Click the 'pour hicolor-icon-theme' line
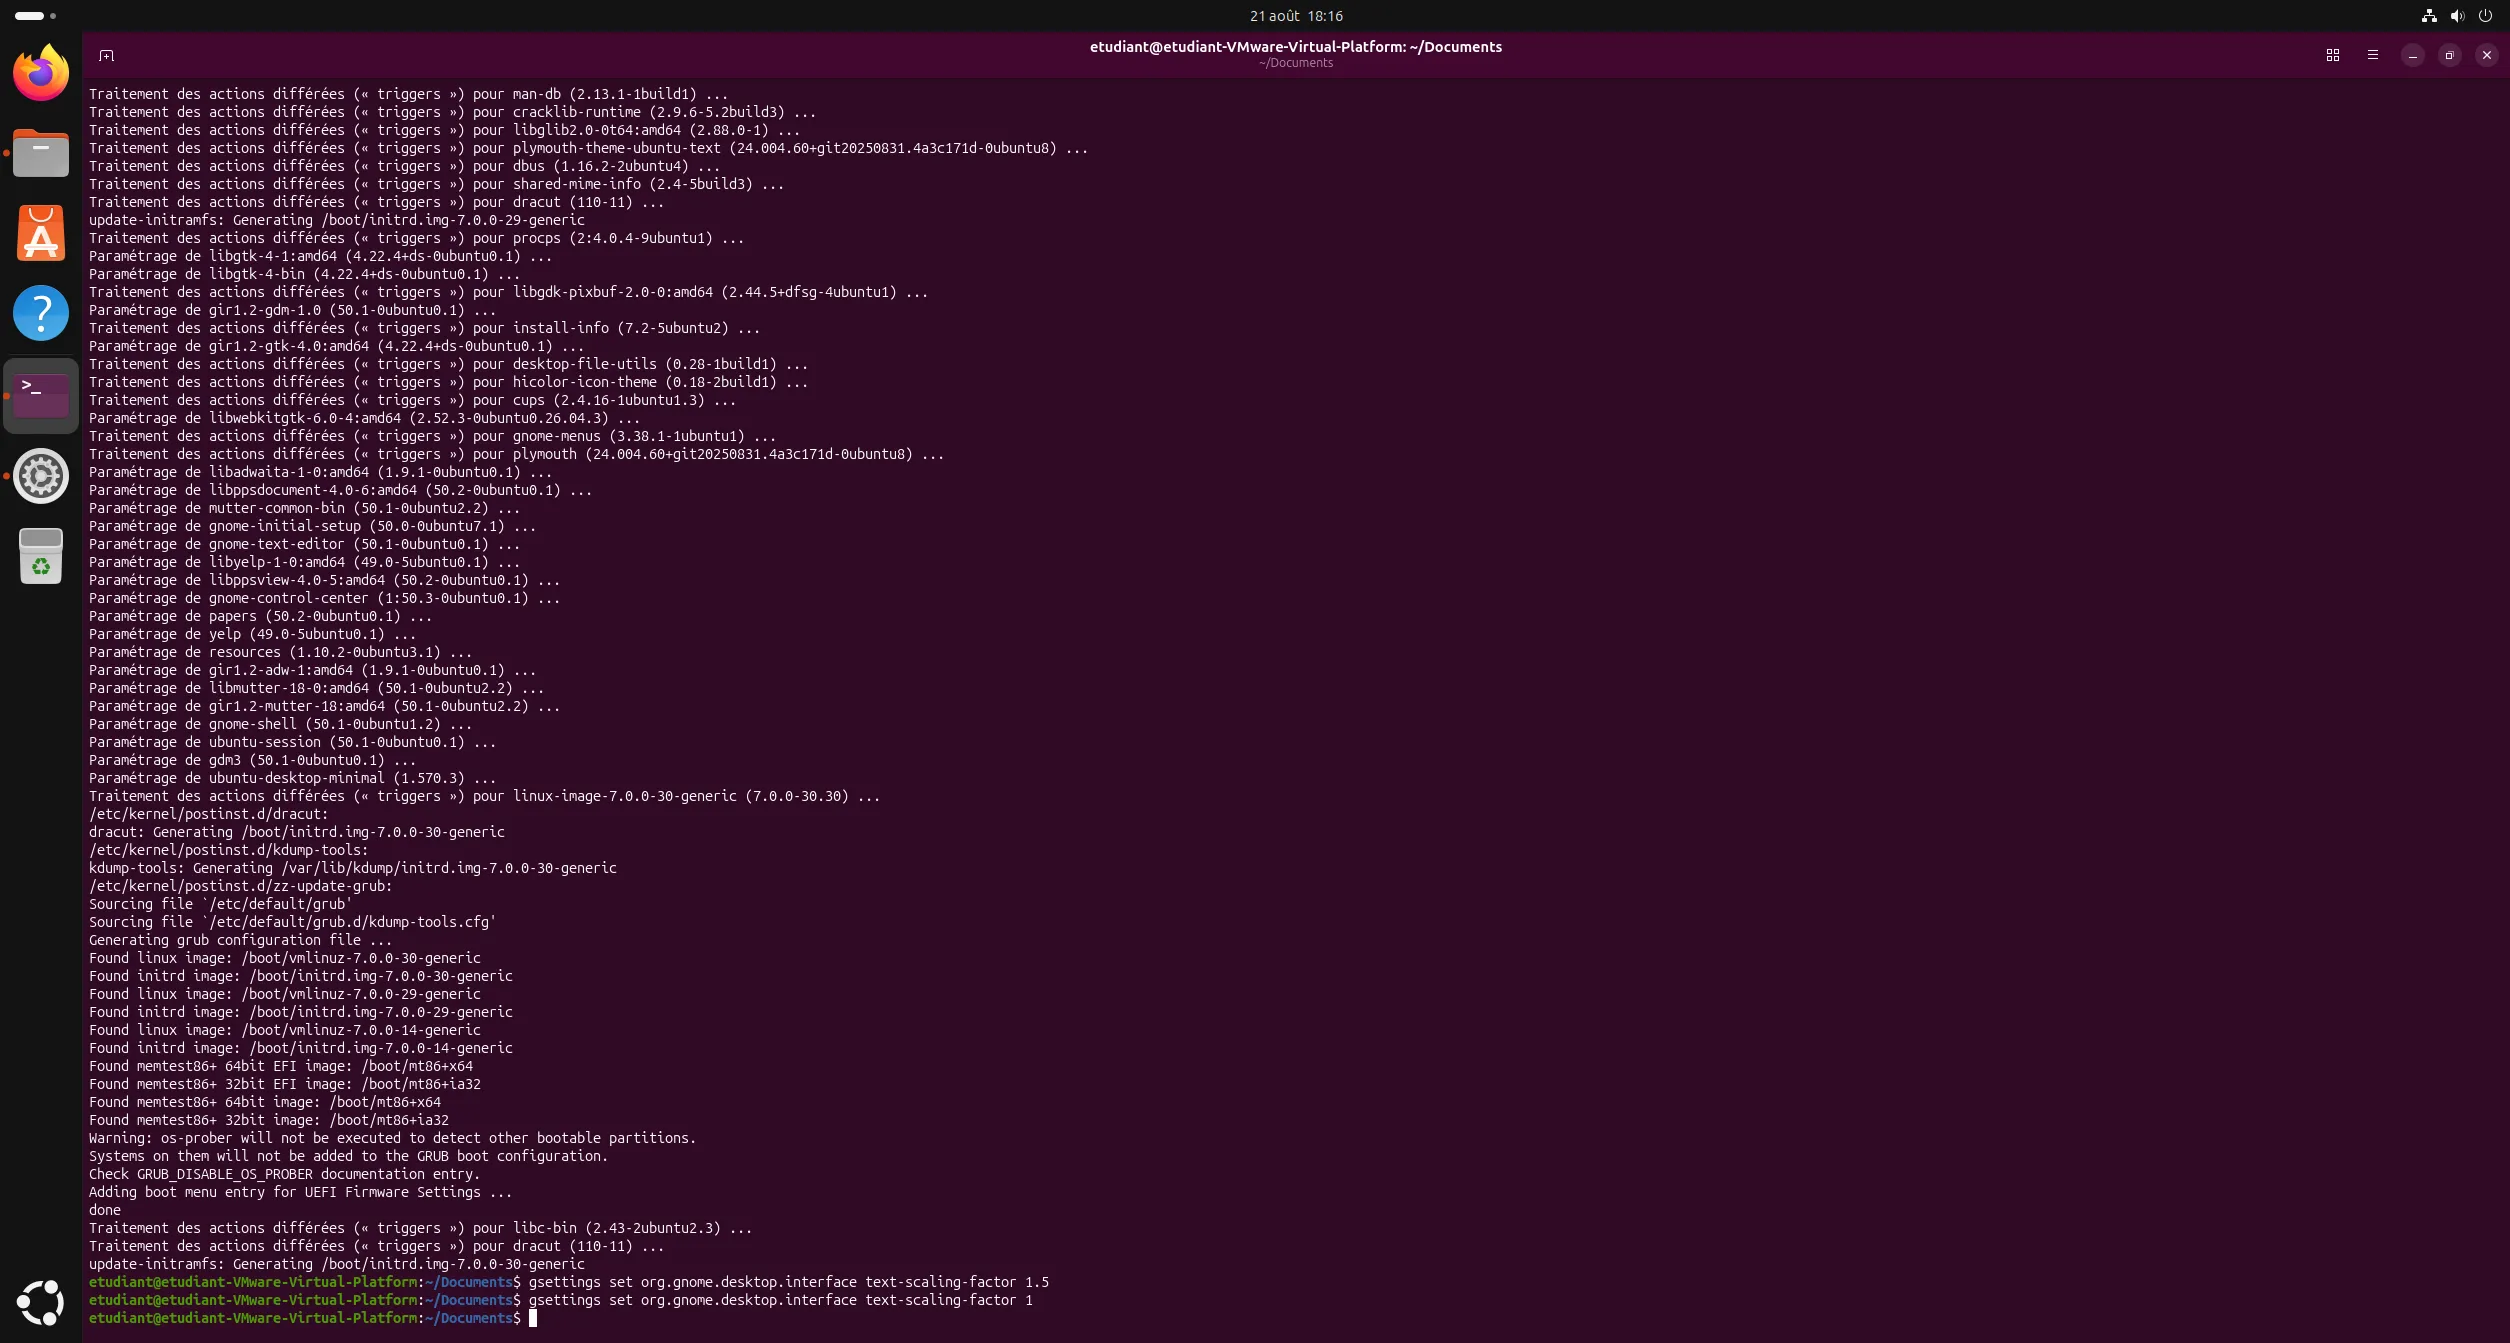Image resolution: width=2510 pixels, height=1343 pixels. [448, 382]
